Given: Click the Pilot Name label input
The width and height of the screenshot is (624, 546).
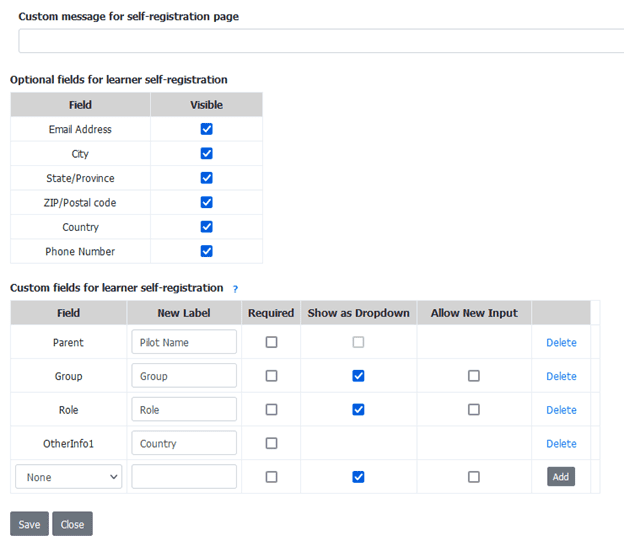Looking at the screenshot, I should (184, 342).
